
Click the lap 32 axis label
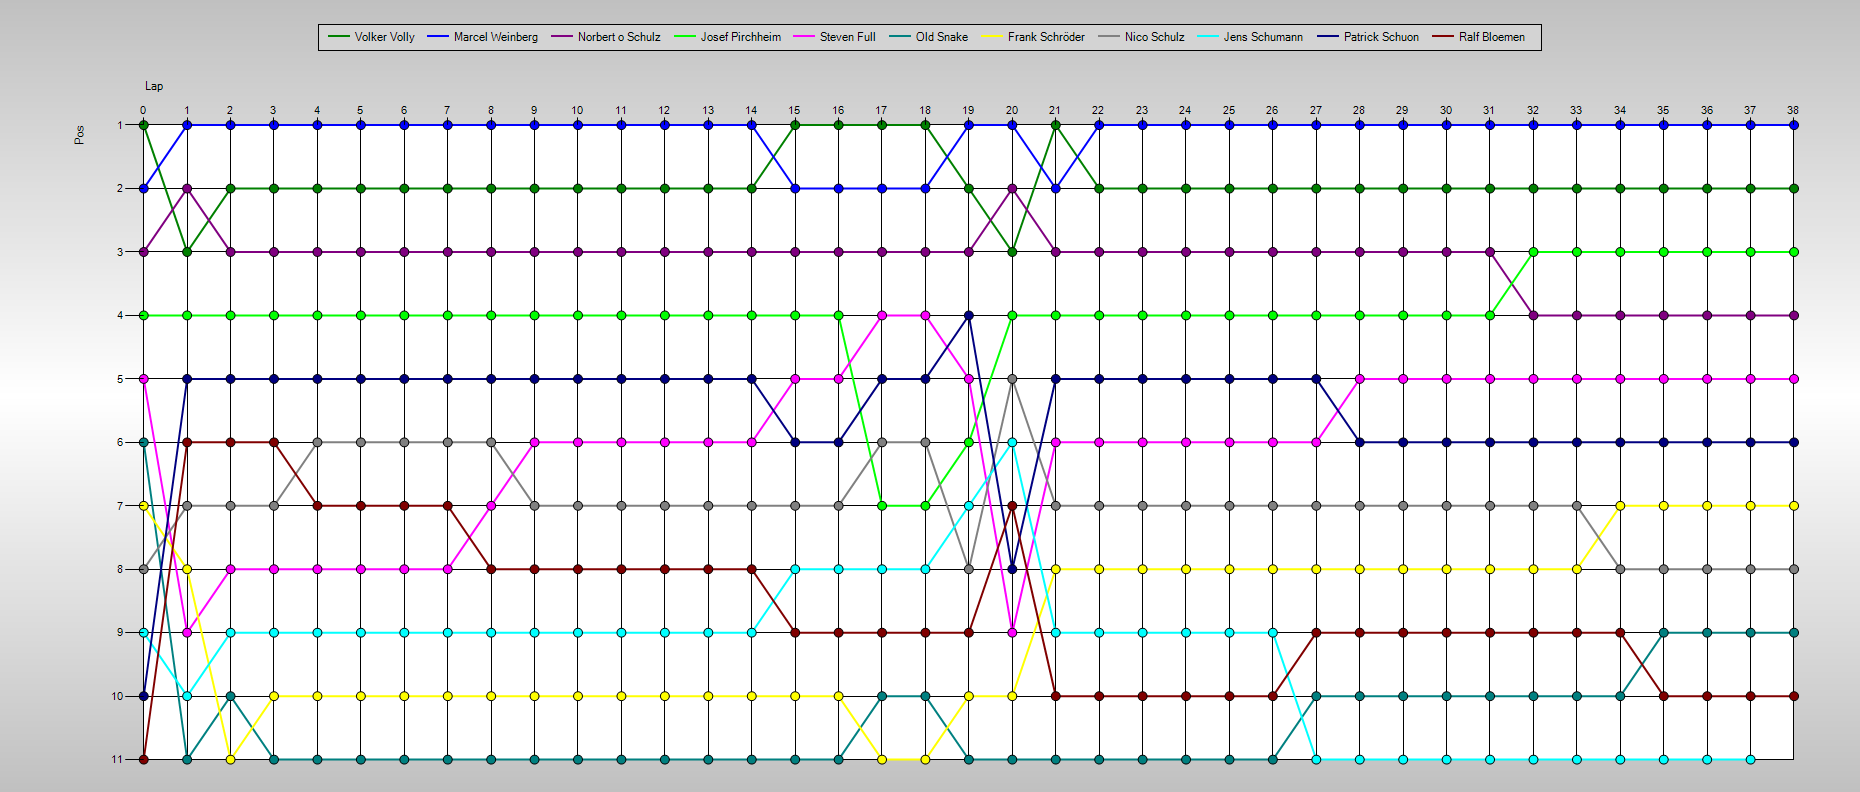pyautogui.click(x=1532, y=110)
